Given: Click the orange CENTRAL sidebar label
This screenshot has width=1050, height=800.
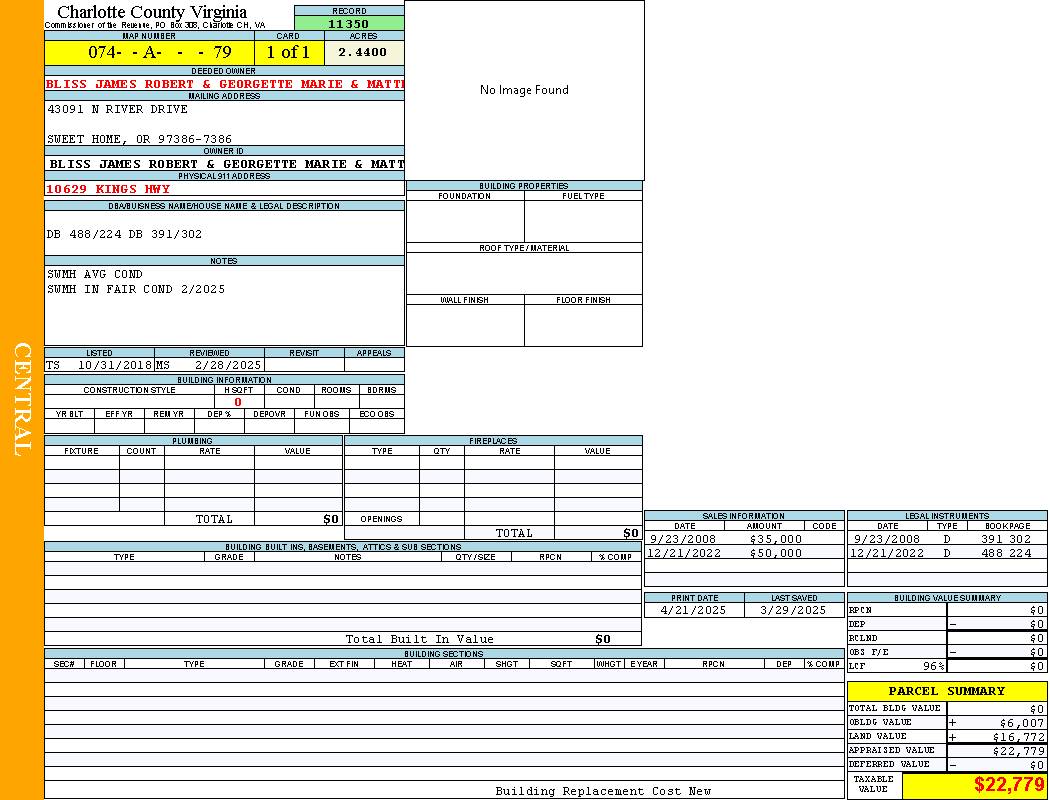Looking at the screenshot, I should pyautogui.click(x=22, y=400).
